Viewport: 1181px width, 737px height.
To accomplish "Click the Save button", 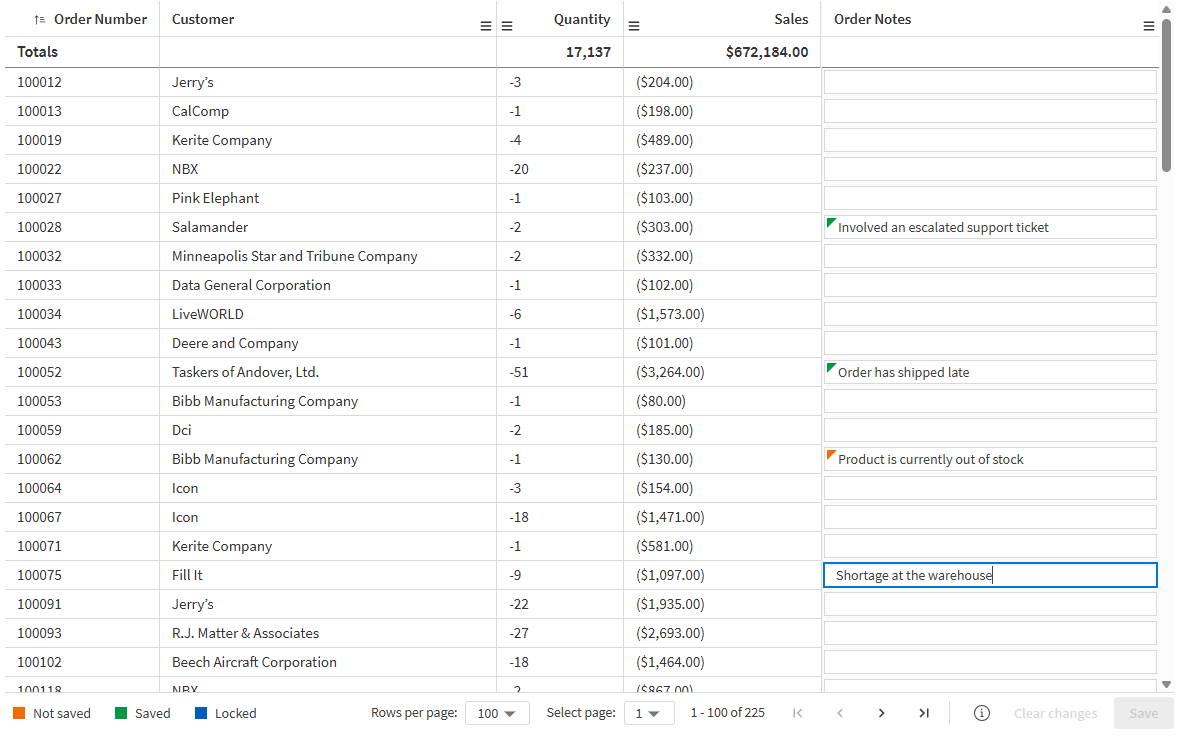I will point(1143,713).
